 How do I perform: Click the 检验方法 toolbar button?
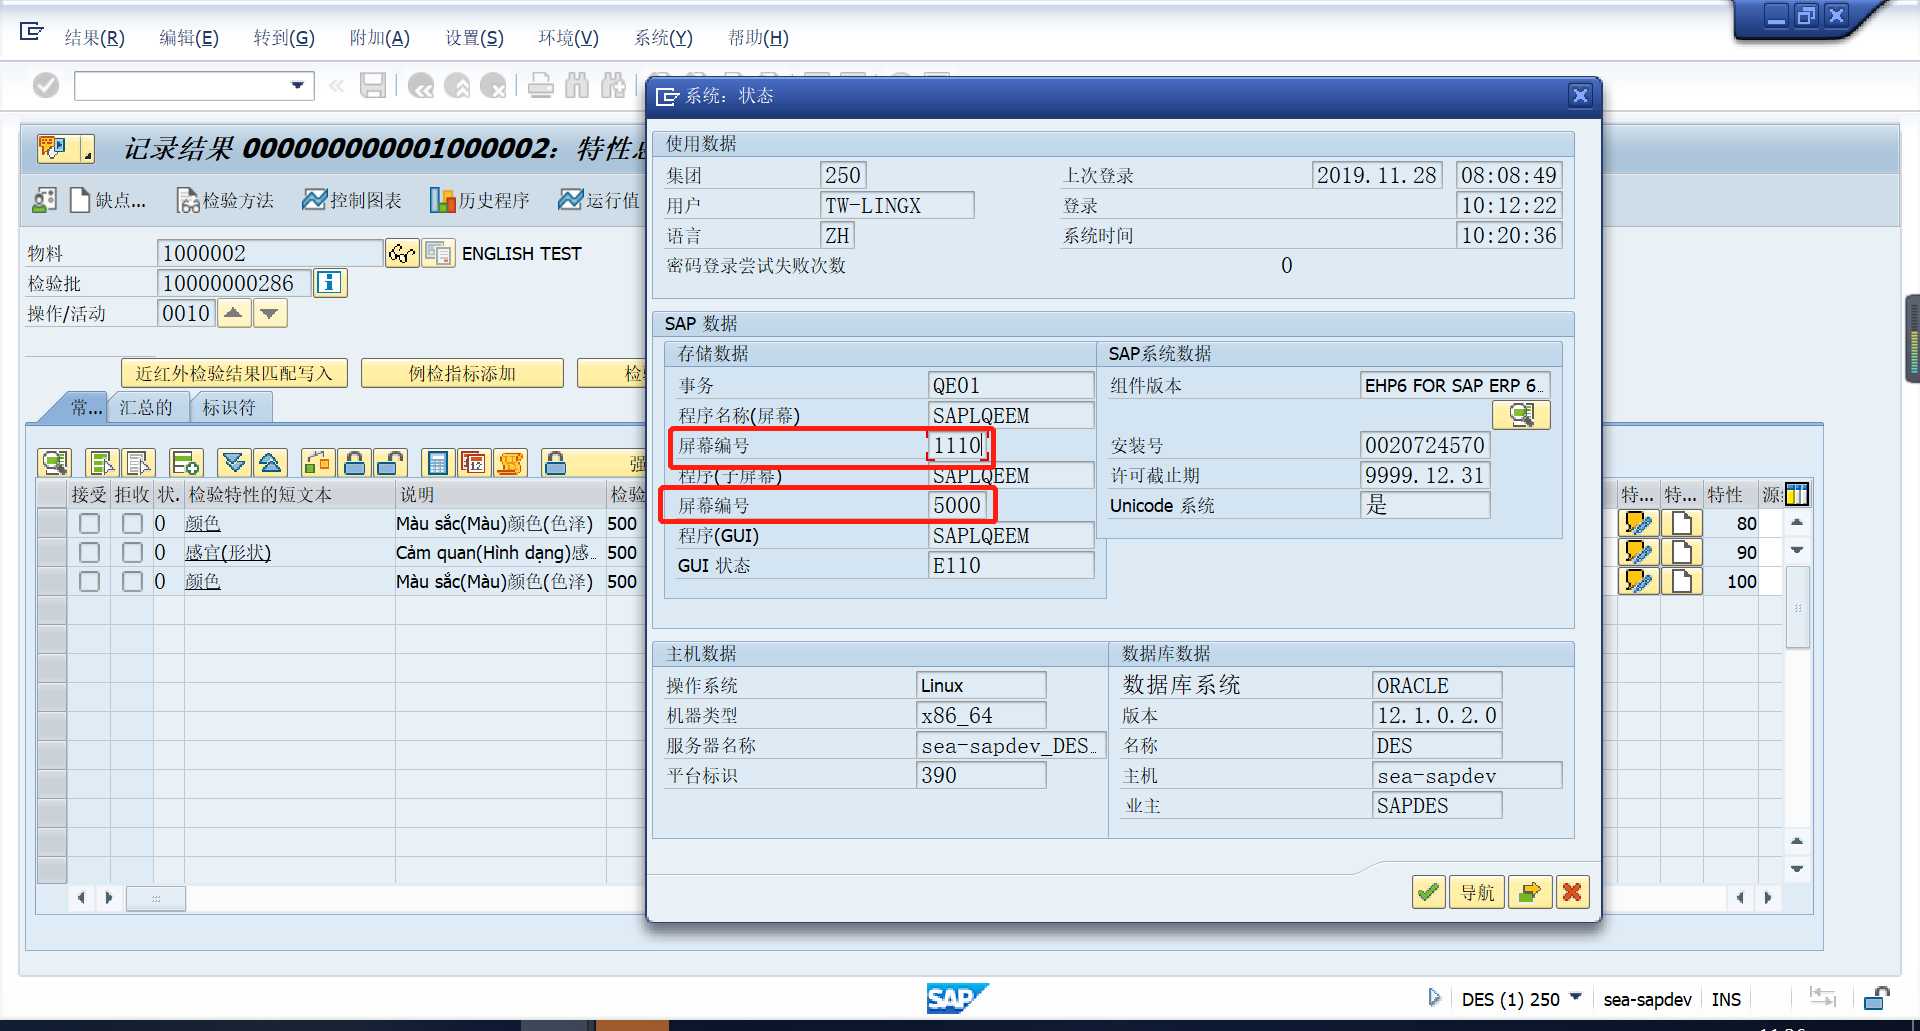coord(226,201)
